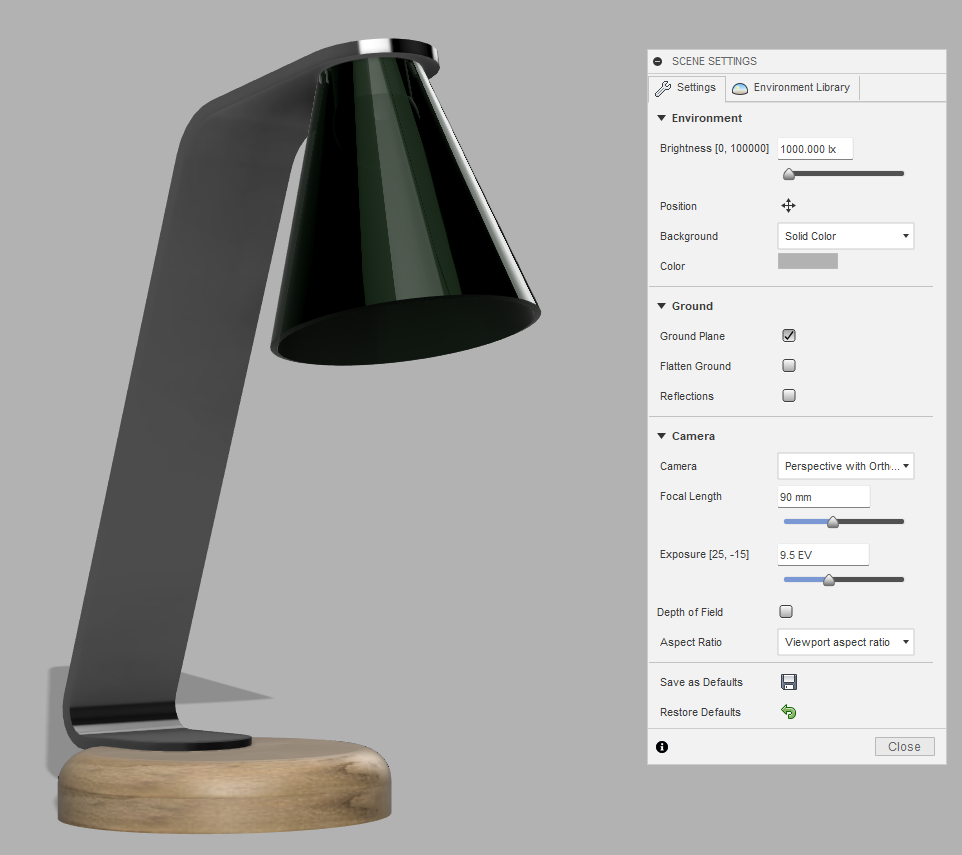Viewport: 962px width, 855px height.
Task: Open the Camera type dropdown
Action: [x=845, y=466]
